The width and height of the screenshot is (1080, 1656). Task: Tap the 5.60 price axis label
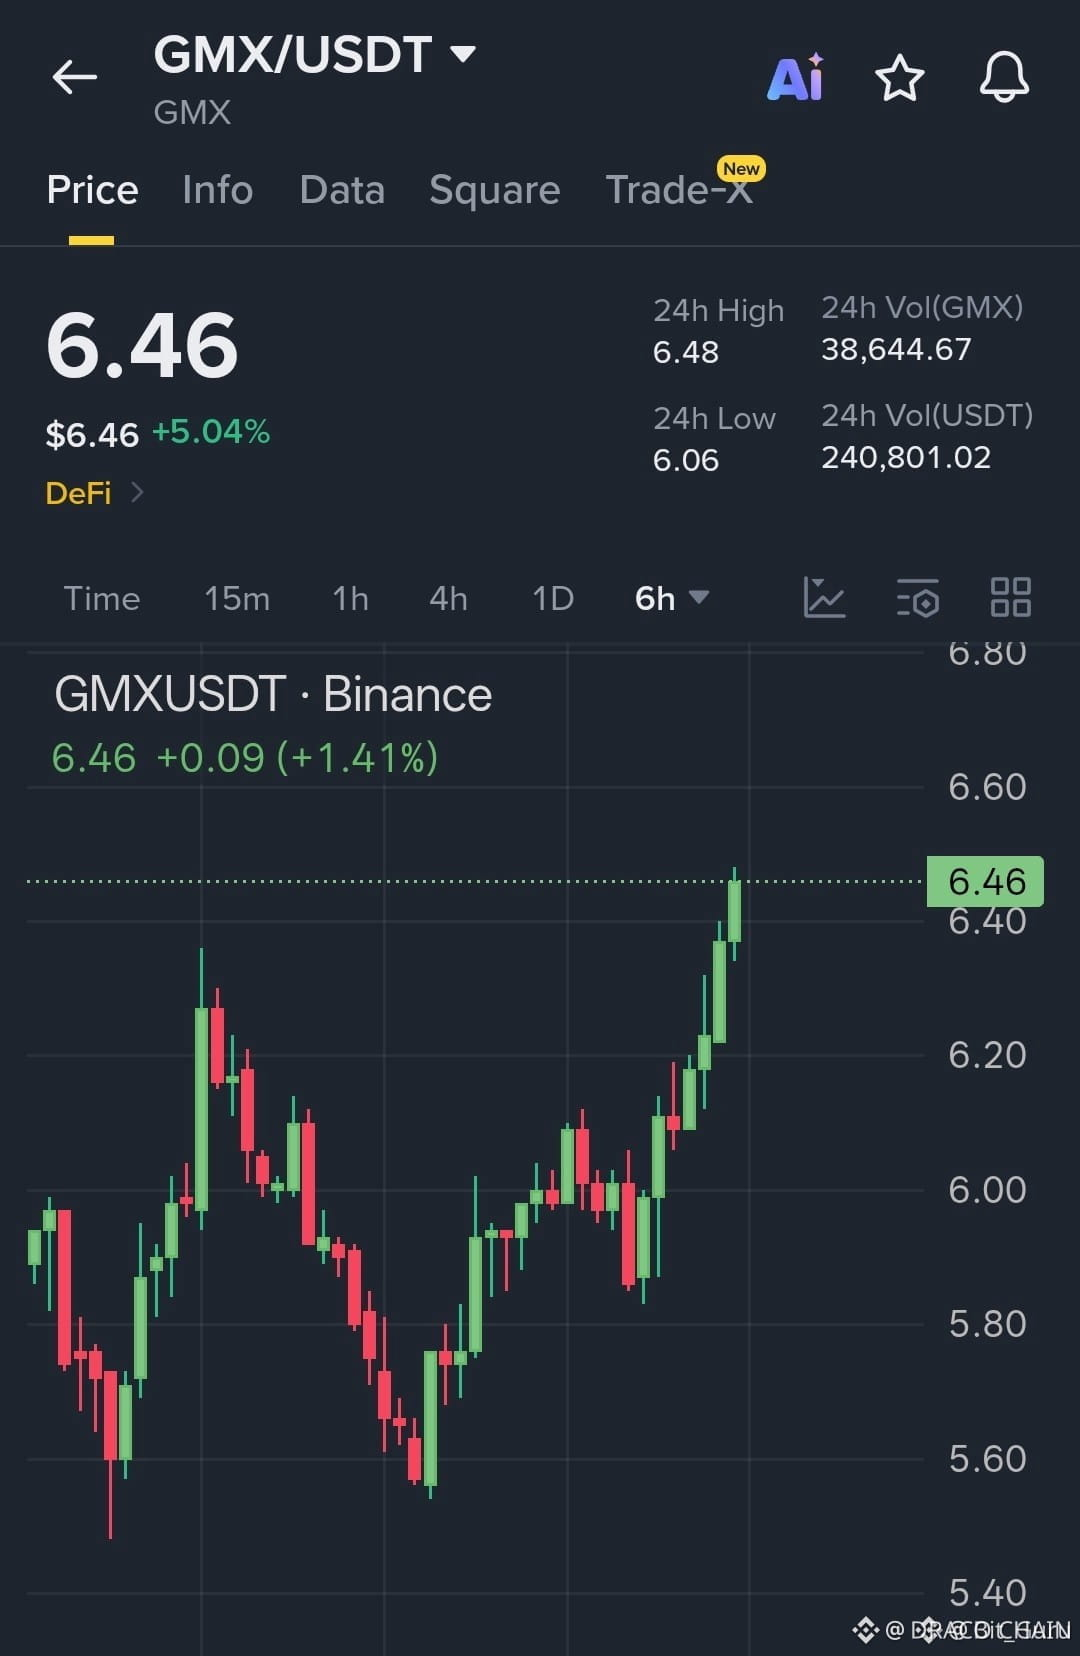(x=987, y=1459)
